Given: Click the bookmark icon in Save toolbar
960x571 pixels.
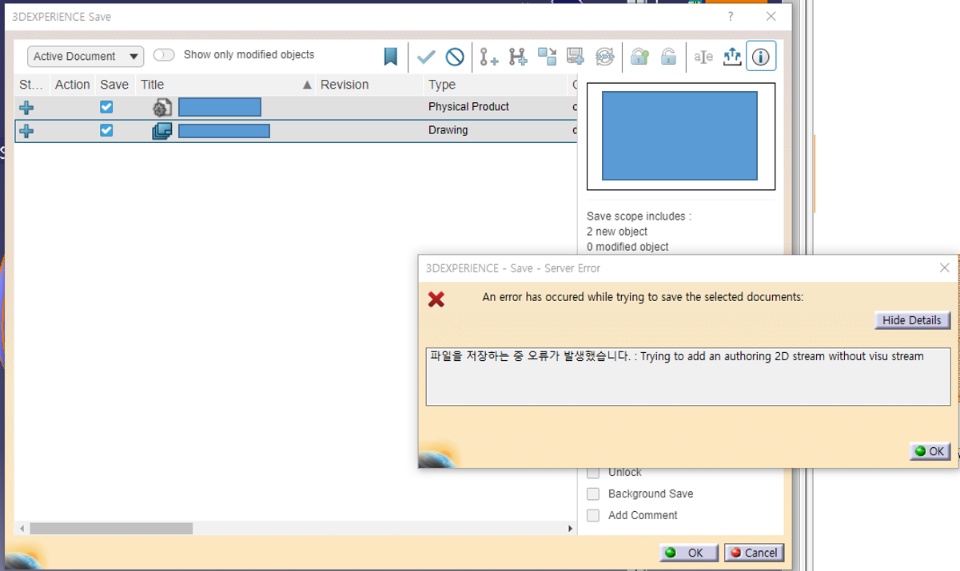Looking at the screenshot, I should [x=390, y=57].
